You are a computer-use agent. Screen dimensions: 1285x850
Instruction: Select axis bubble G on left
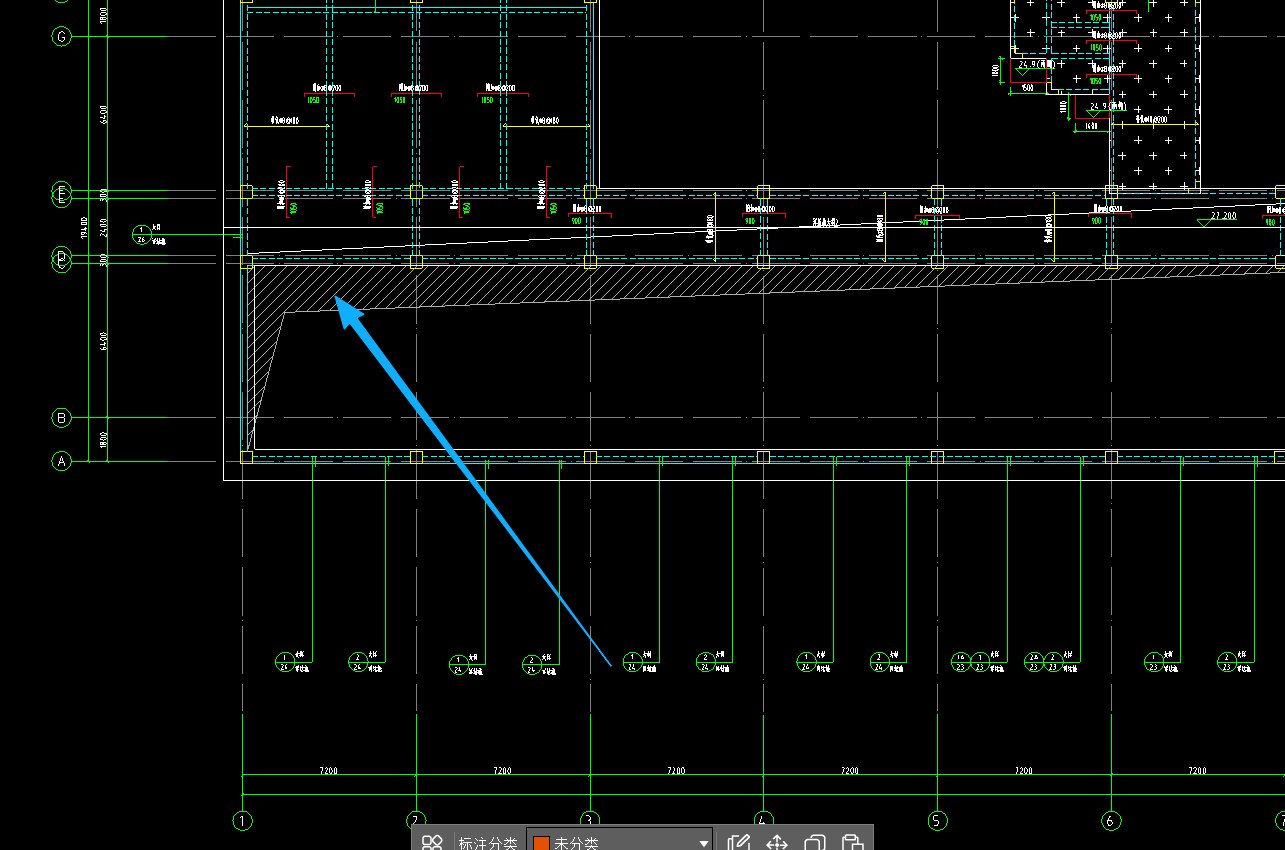62,37
